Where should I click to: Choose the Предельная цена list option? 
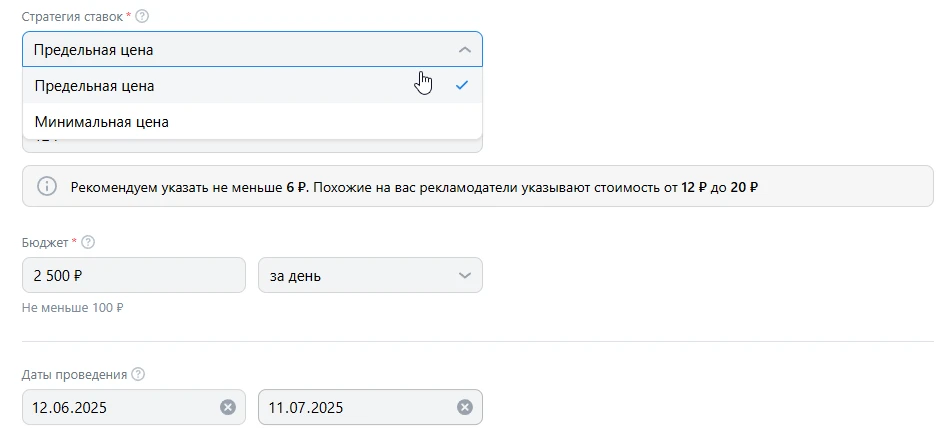point(95,86)
